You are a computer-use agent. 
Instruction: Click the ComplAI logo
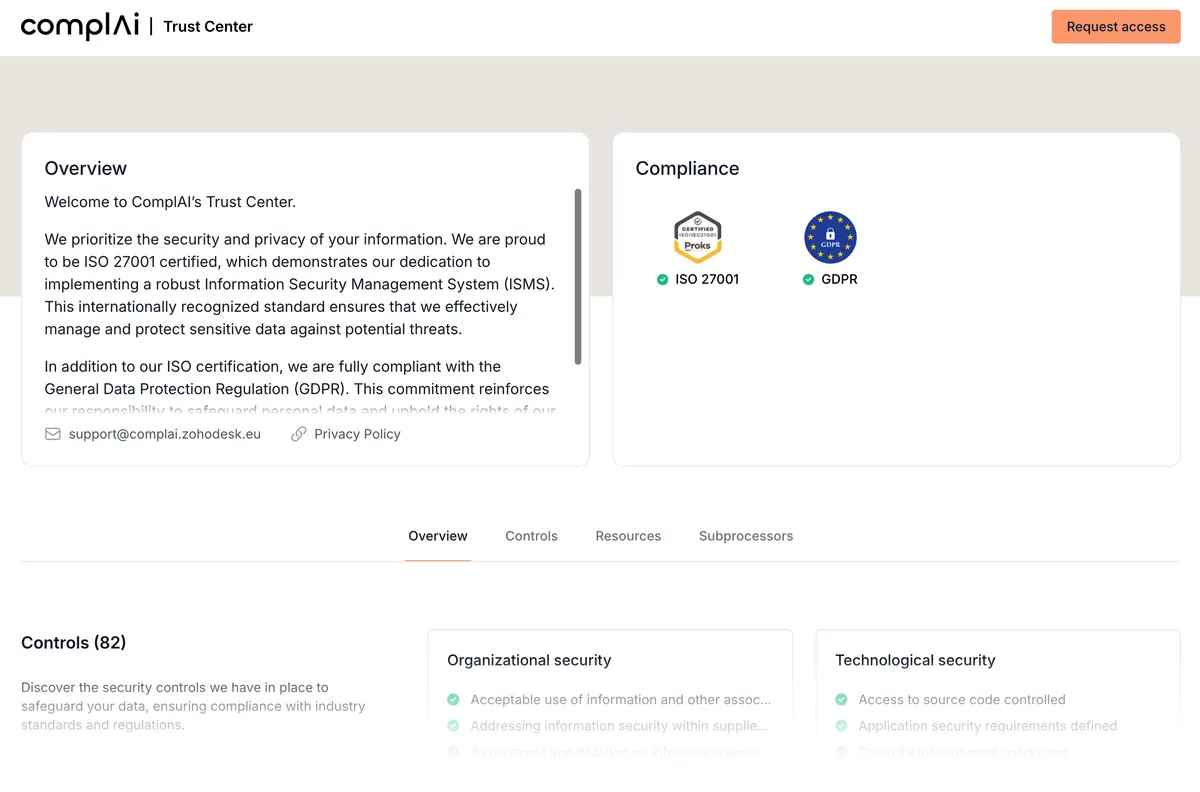click(80, 26)
